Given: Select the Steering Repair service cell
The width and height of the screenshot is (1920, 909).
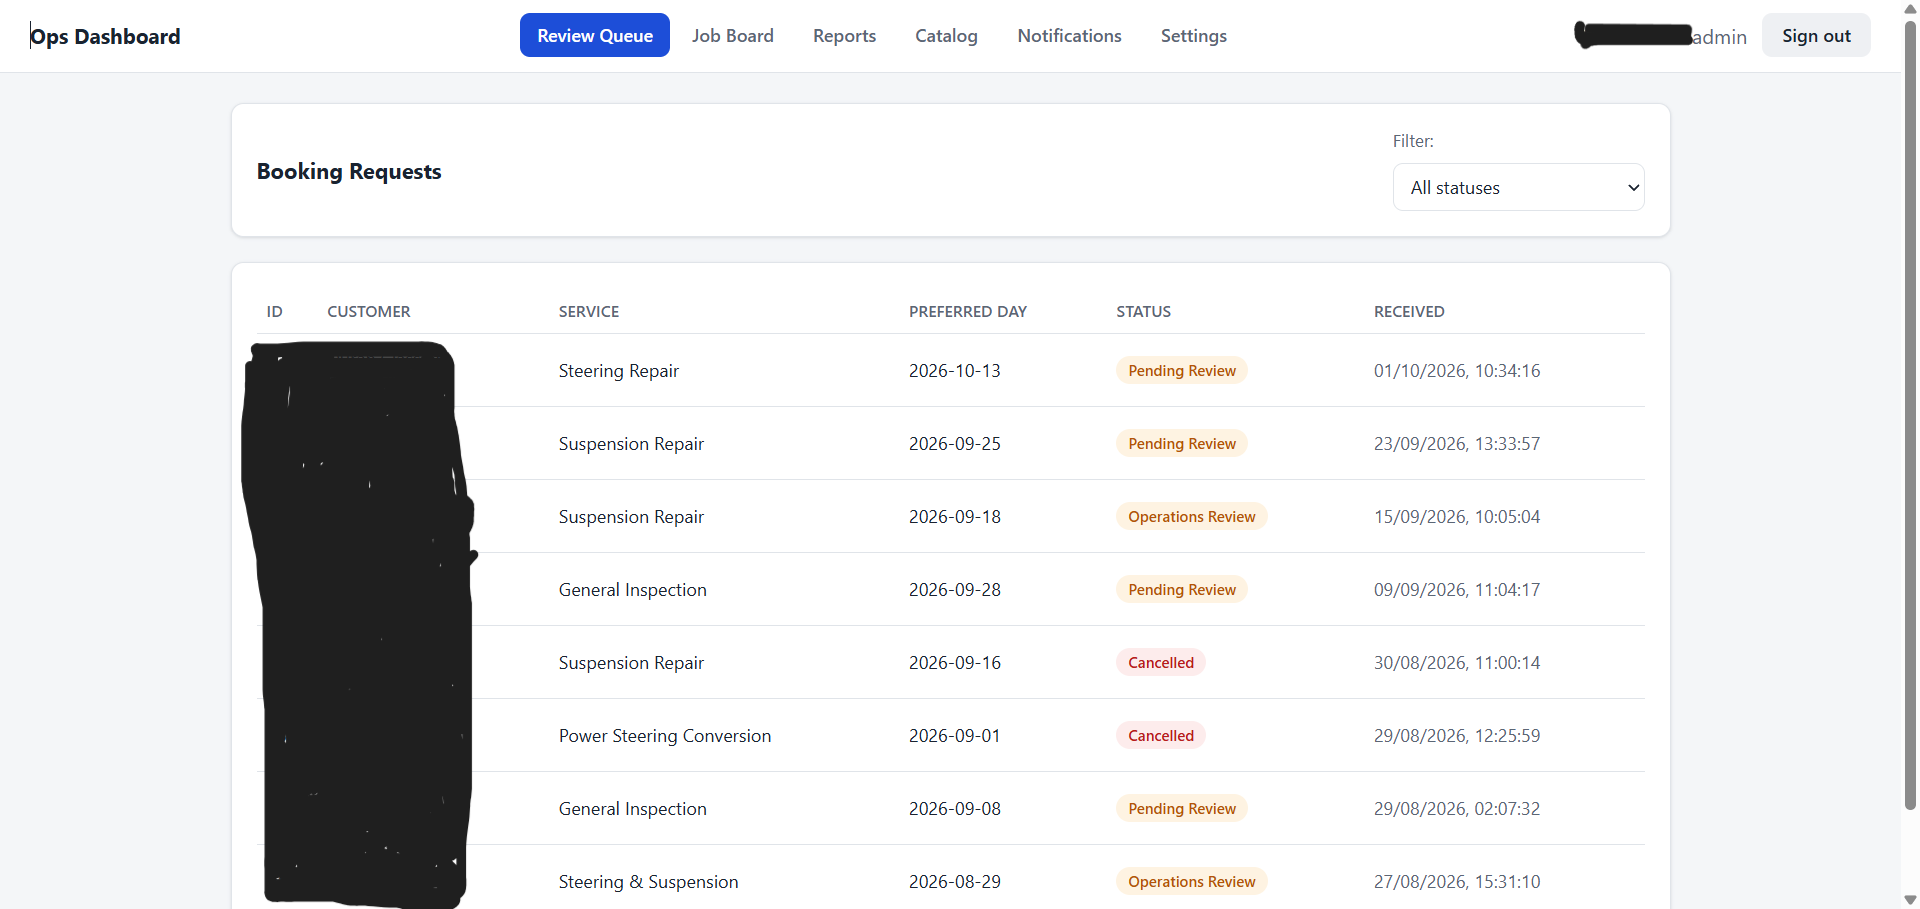Looking at the screenshot, I should point(619,371).
